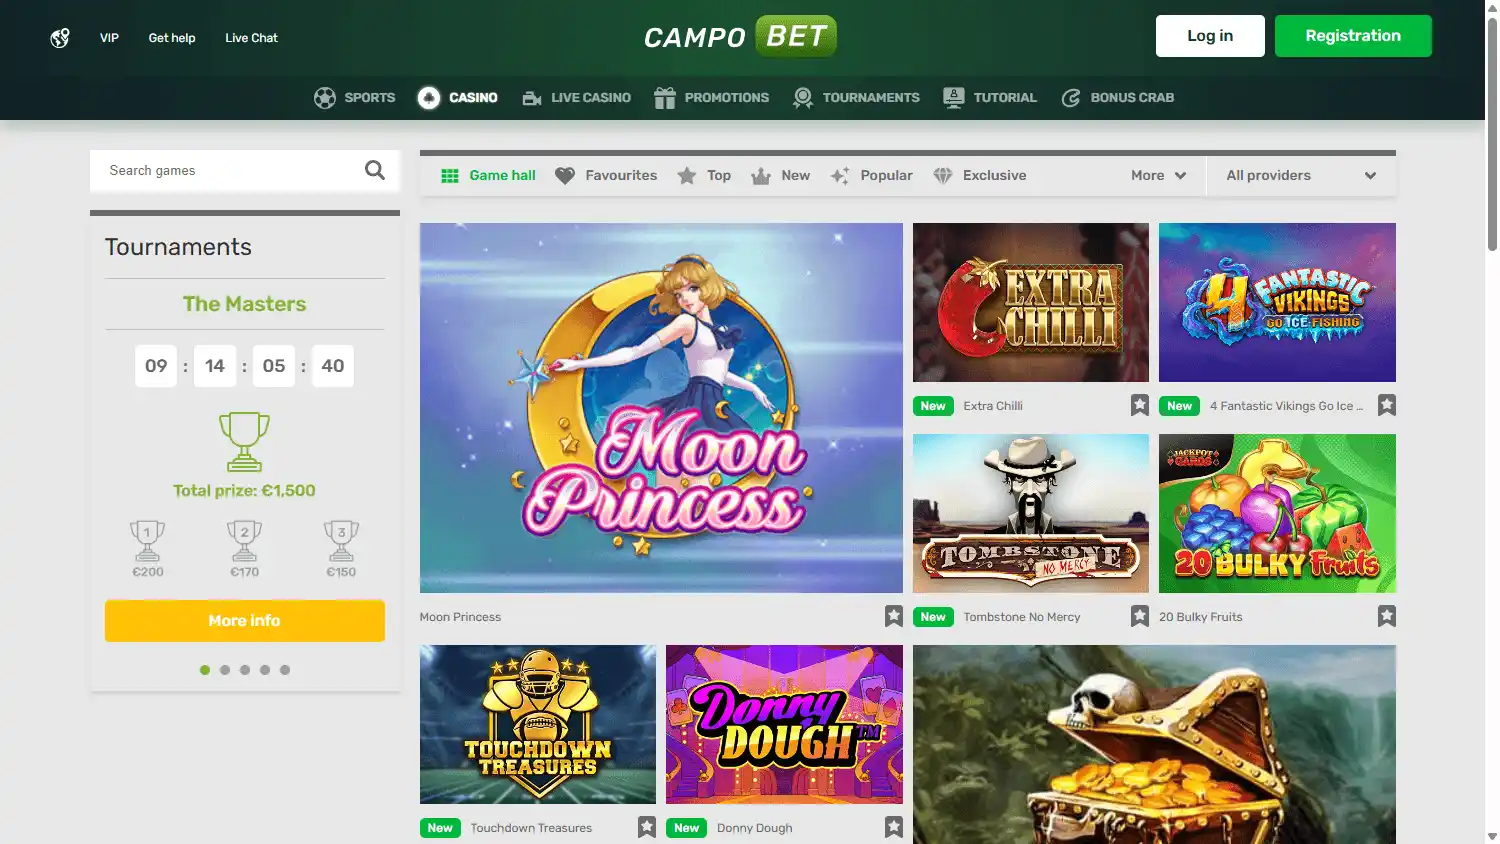The width and height of the screenshot is (1500, 844).
Task: Open the All providers dropdown
Action: point(1301,176)
